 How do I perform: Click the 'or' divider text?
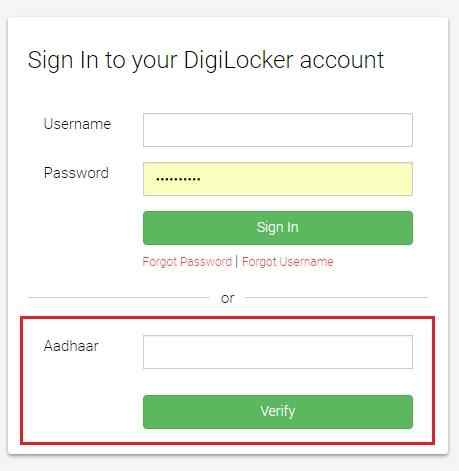(x=228, y=298)
